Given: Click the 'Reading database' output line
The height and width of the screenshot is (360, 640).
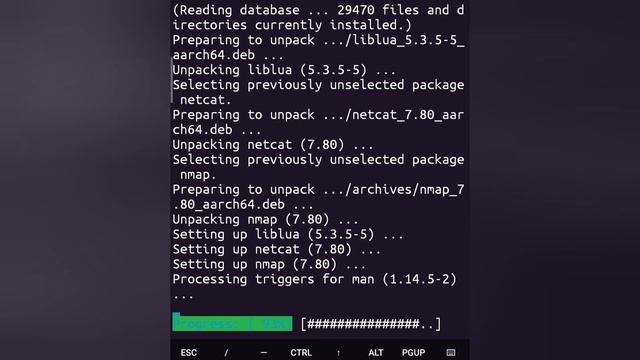Looking at the screenshot, I should [318, 18].
